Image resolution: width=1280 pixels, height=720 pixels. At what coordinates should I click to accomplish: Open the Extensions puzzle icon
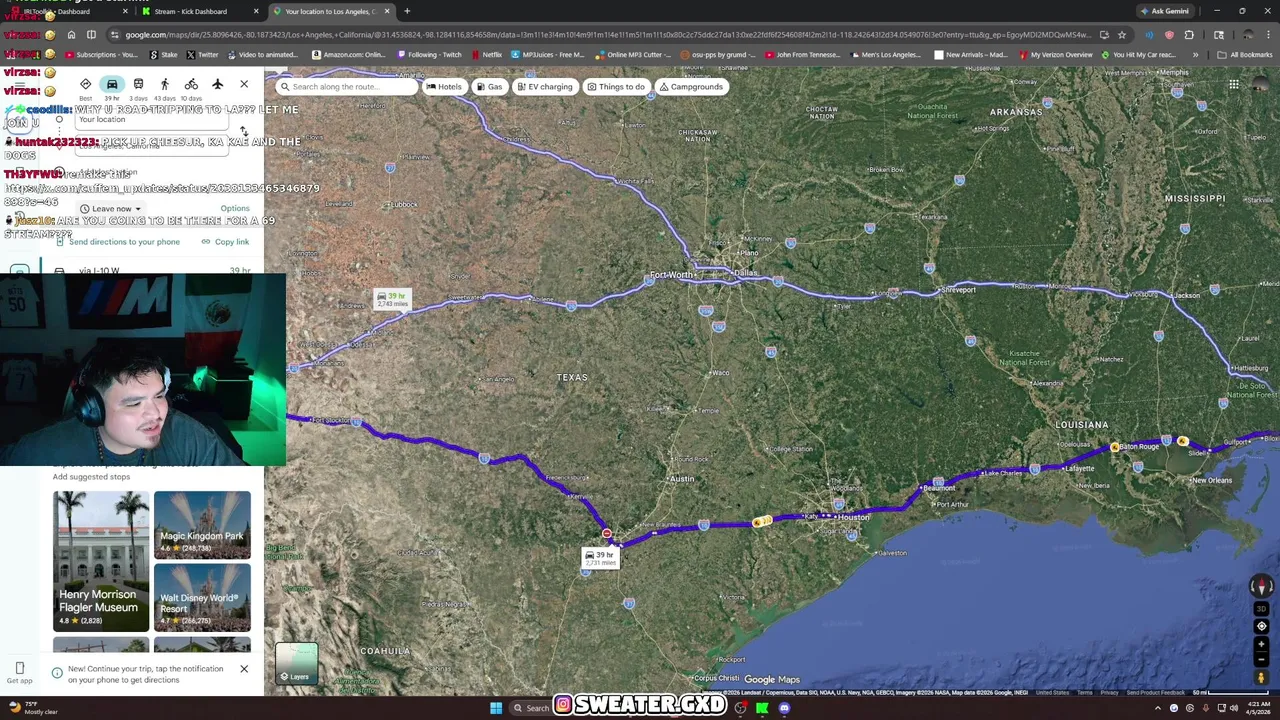pos(1189,35)
